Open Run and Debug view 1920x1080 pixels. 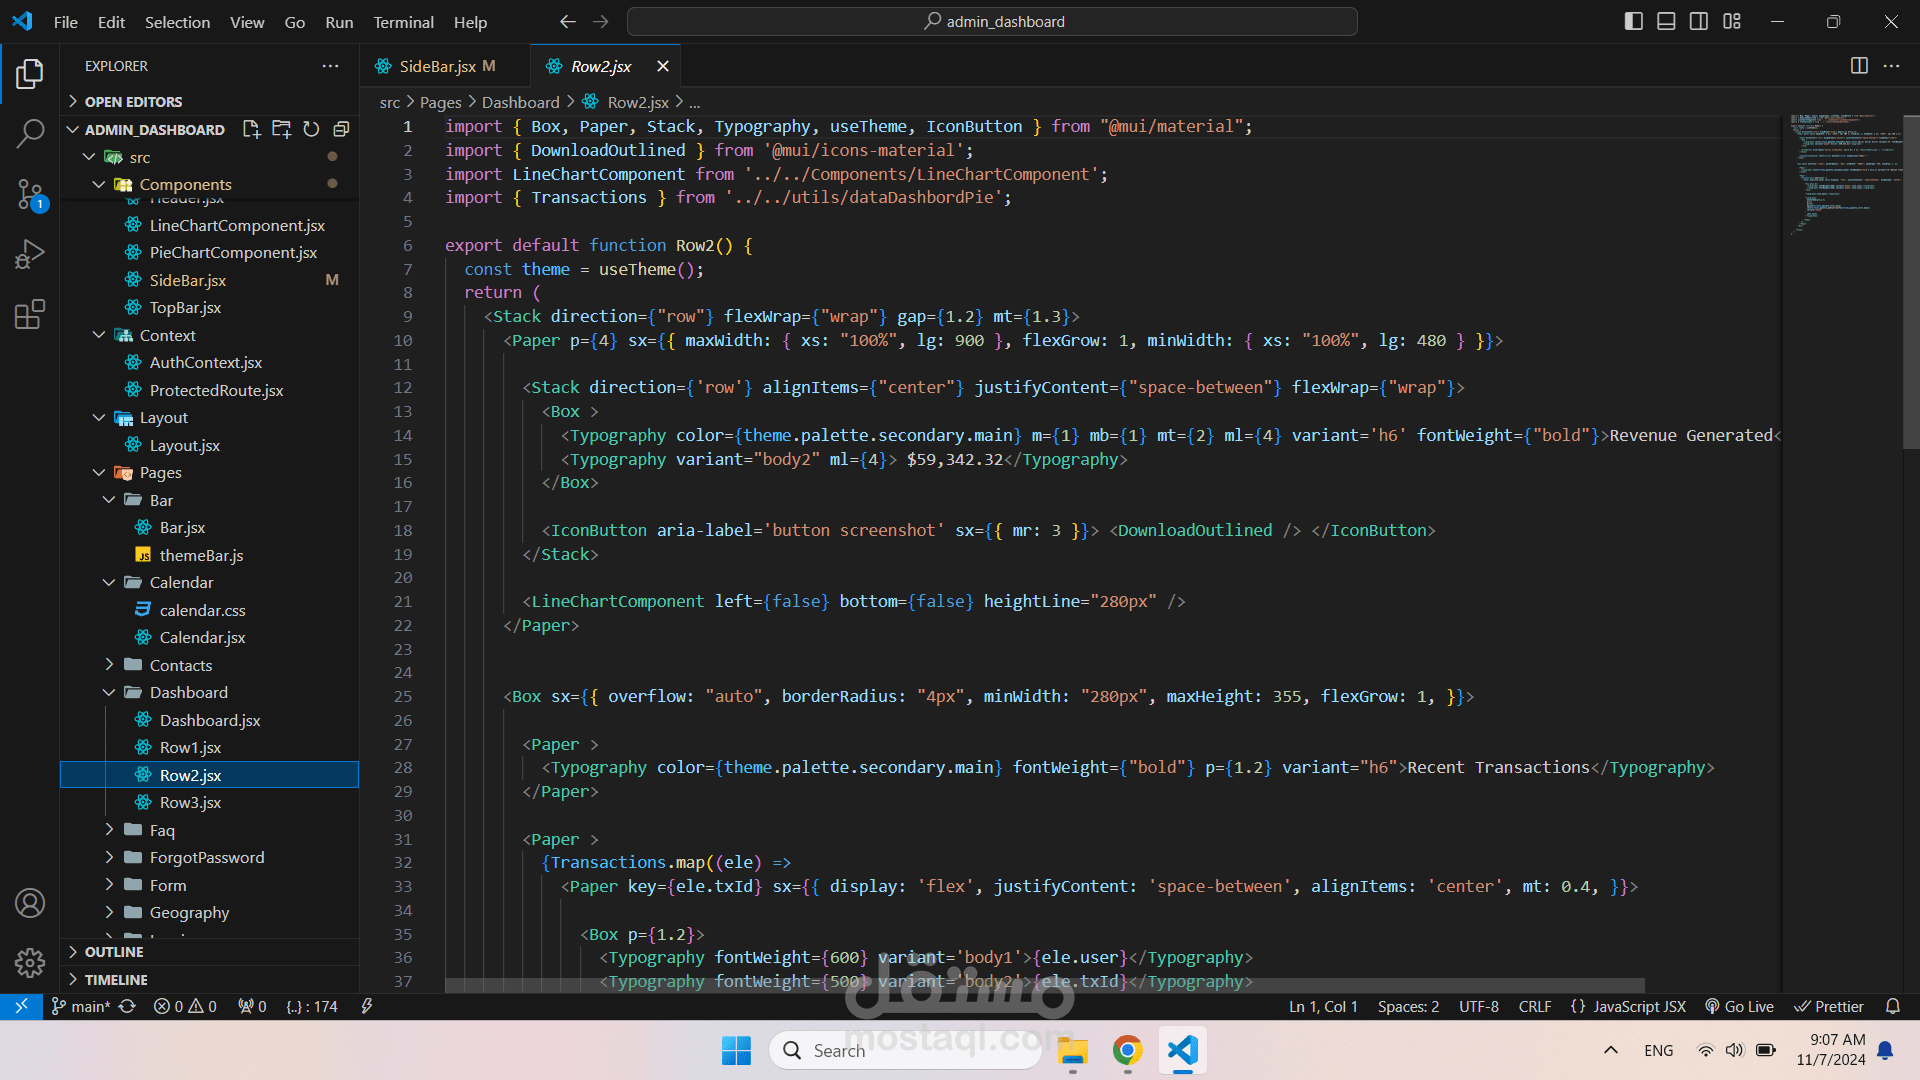pyautogui.click(x=30, y=254)
